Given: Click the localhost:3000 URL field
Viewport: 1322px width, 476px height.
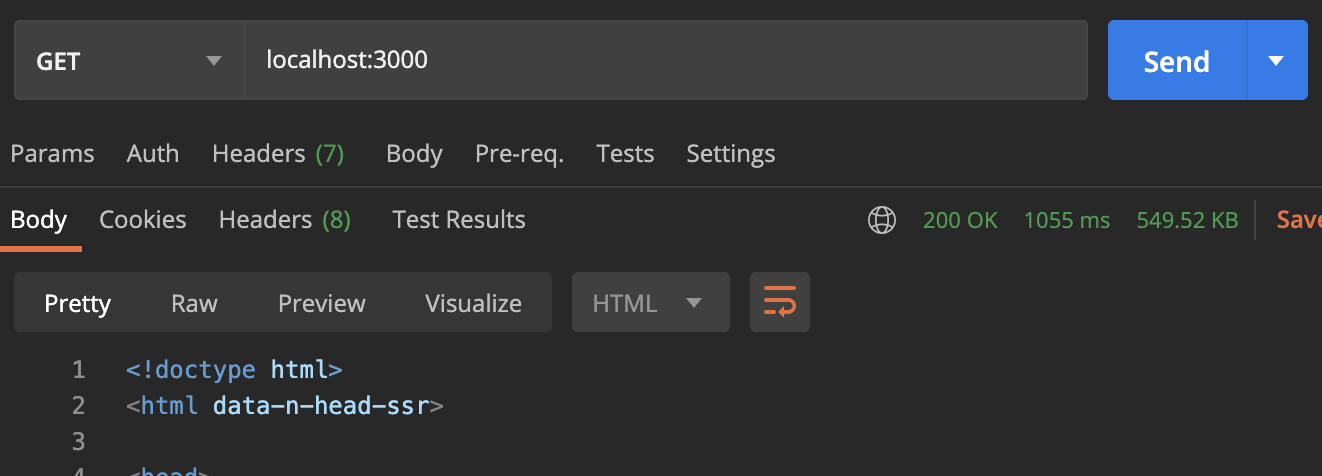Looking at the screenshot, I should [x=665, y=61].
